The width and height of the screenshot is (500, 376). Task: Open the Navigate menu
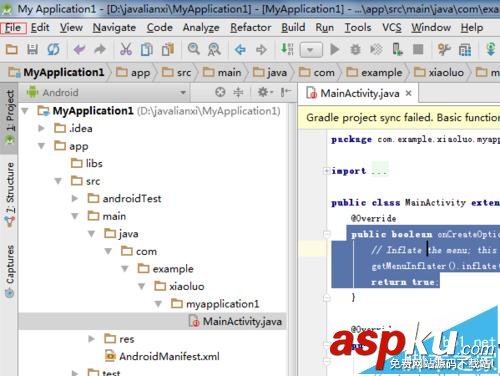tap(114, 27)
